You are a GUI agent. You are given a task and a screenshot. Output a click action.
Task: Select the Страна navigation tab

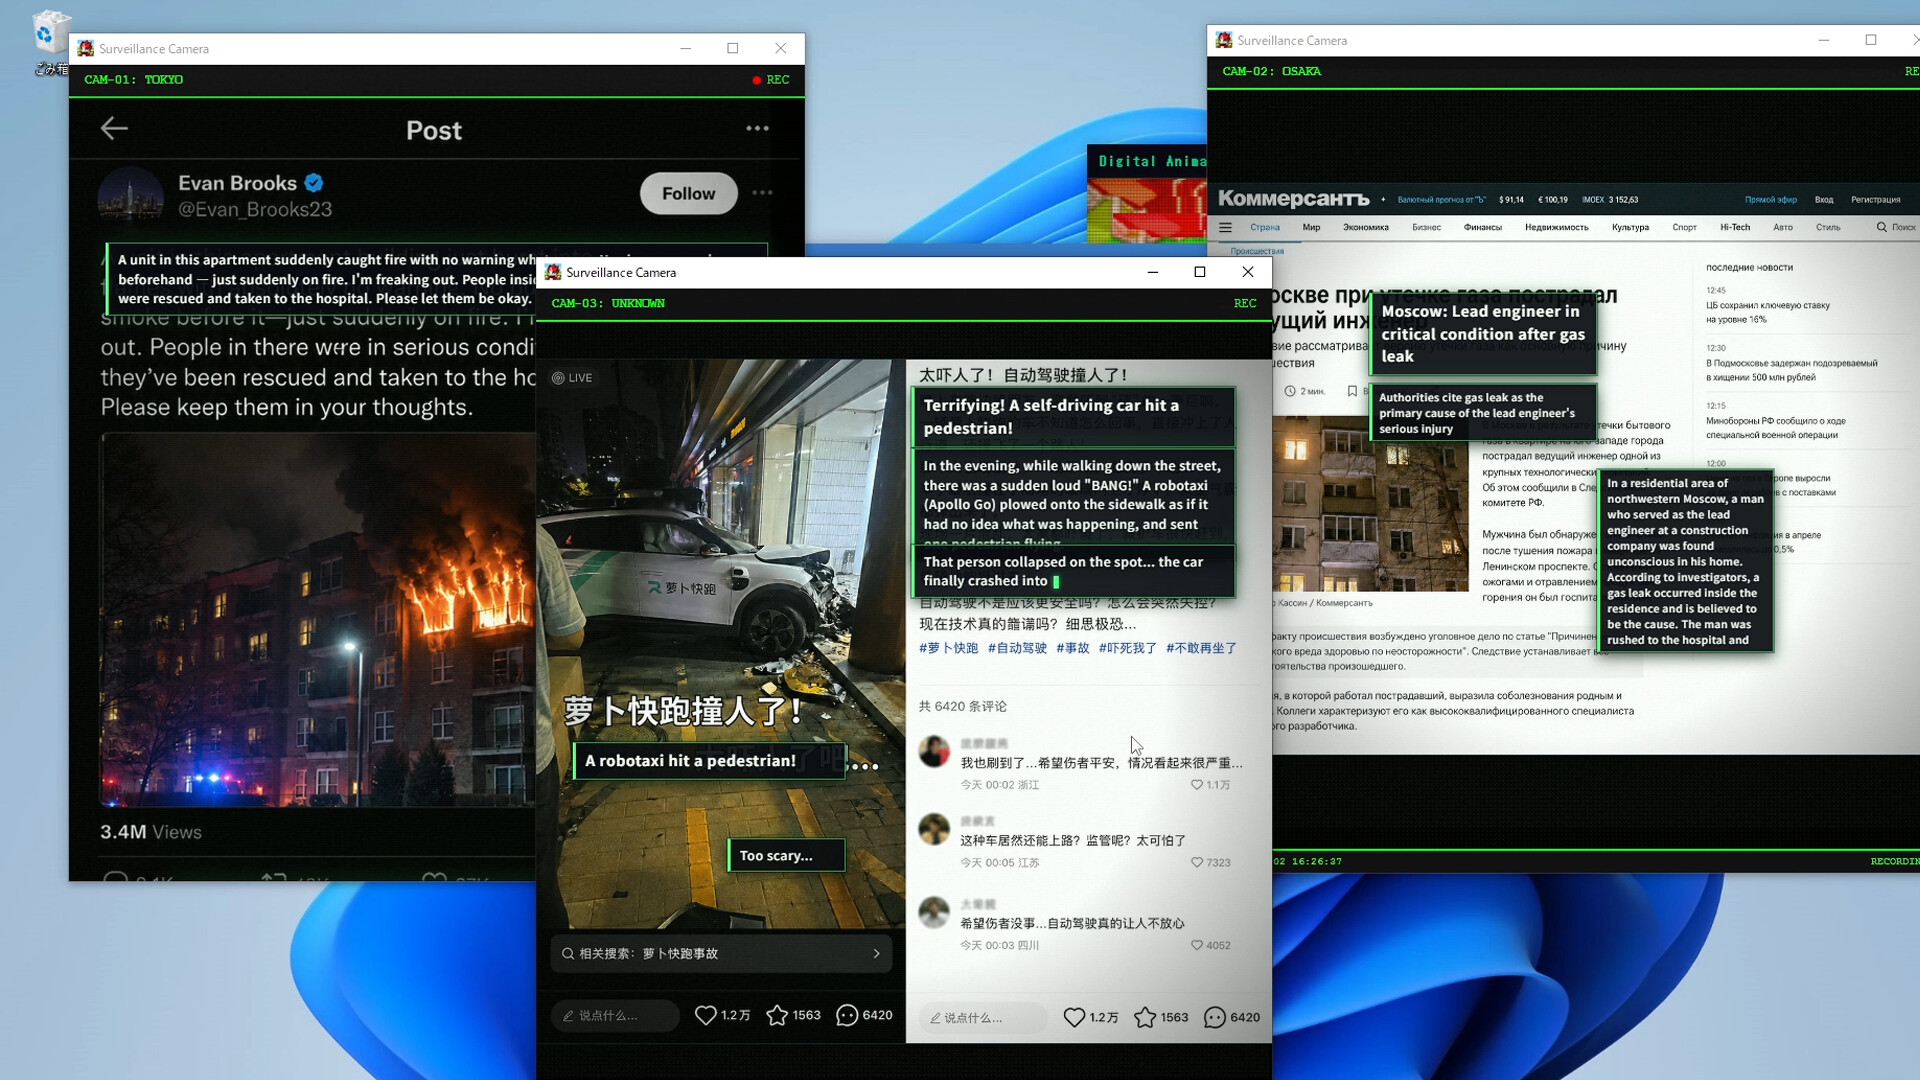1265,227
